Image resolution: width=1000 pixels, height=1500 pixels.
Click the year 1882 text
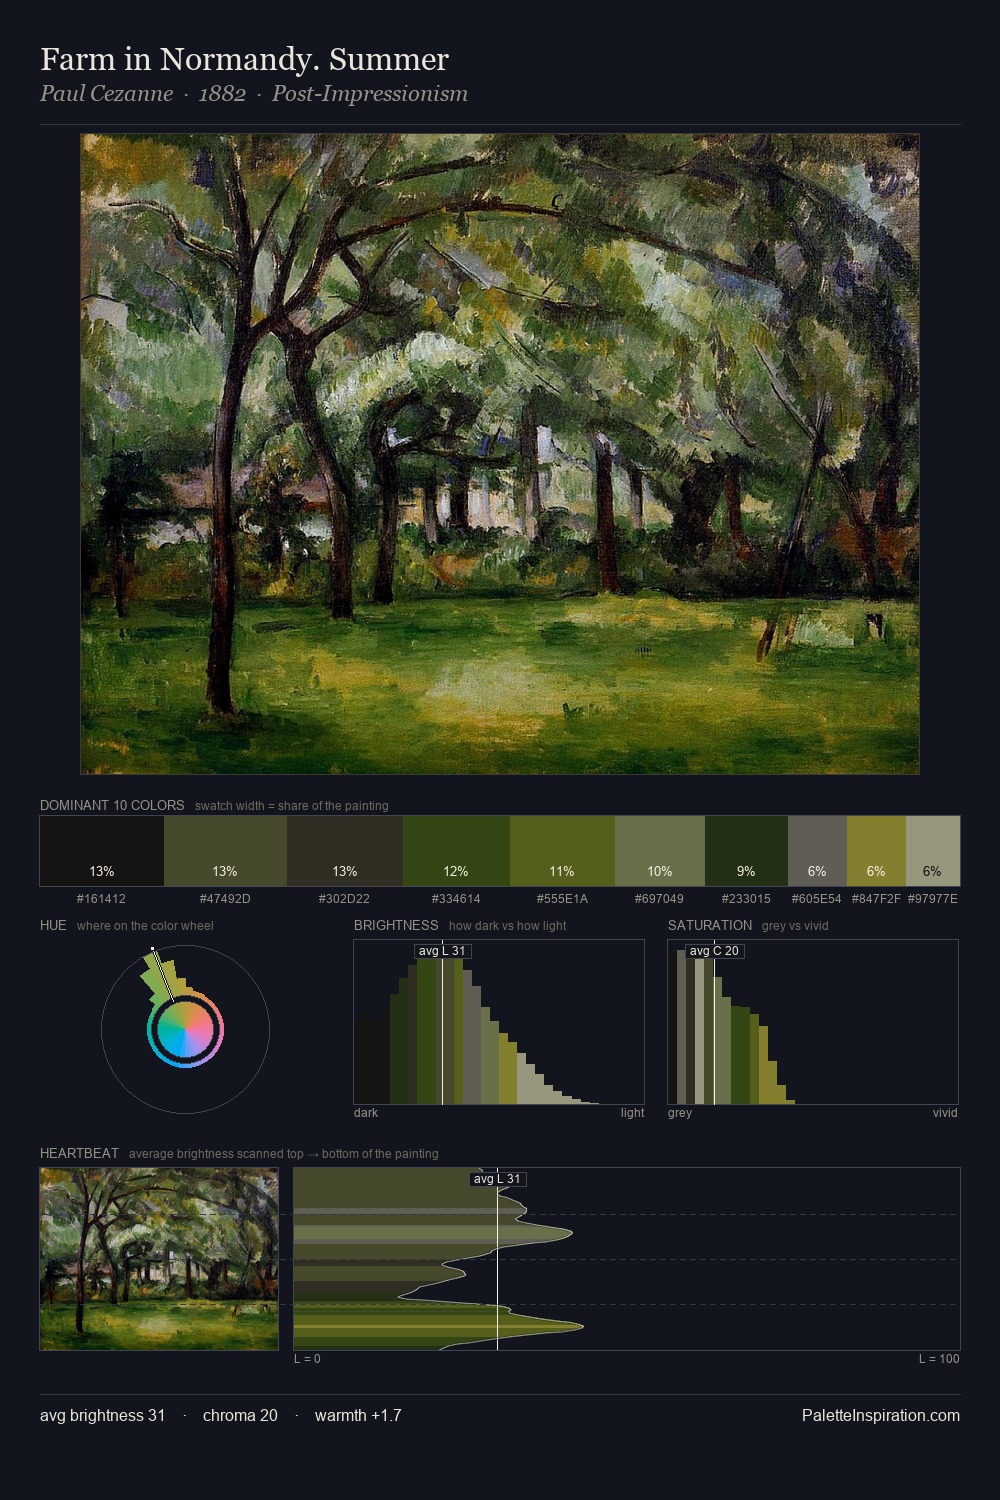point(222,94)
